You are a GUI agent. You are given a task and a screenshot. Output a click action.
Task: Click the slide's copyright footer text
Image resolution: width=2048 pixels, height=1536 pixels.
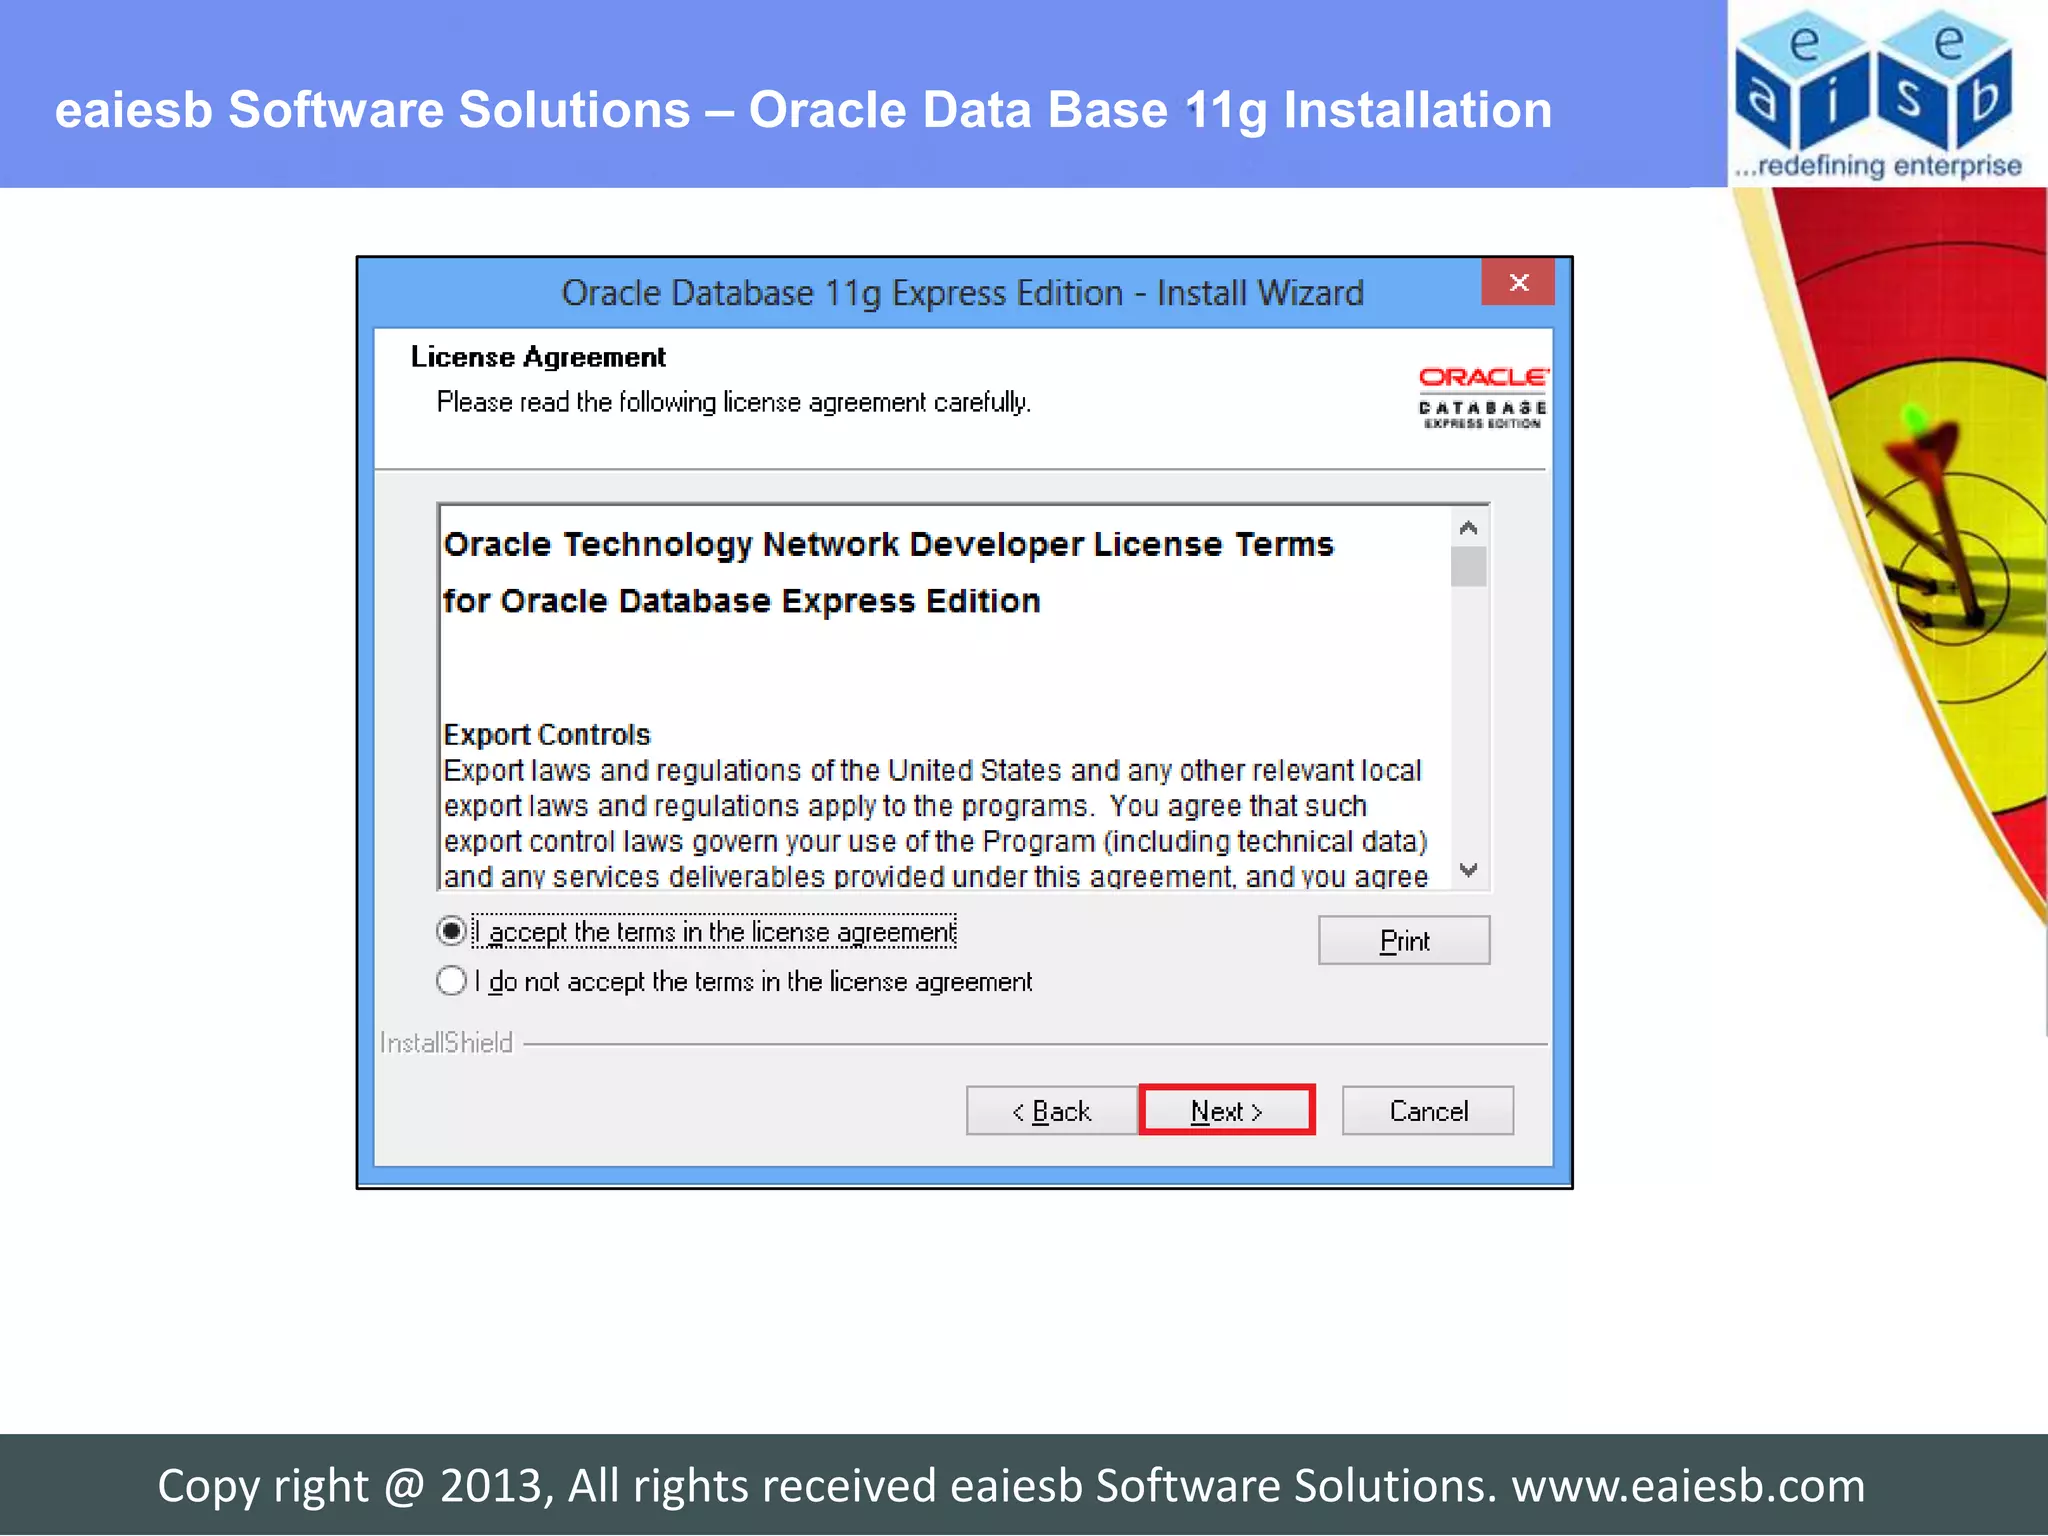click(x=1011, y=1486)
